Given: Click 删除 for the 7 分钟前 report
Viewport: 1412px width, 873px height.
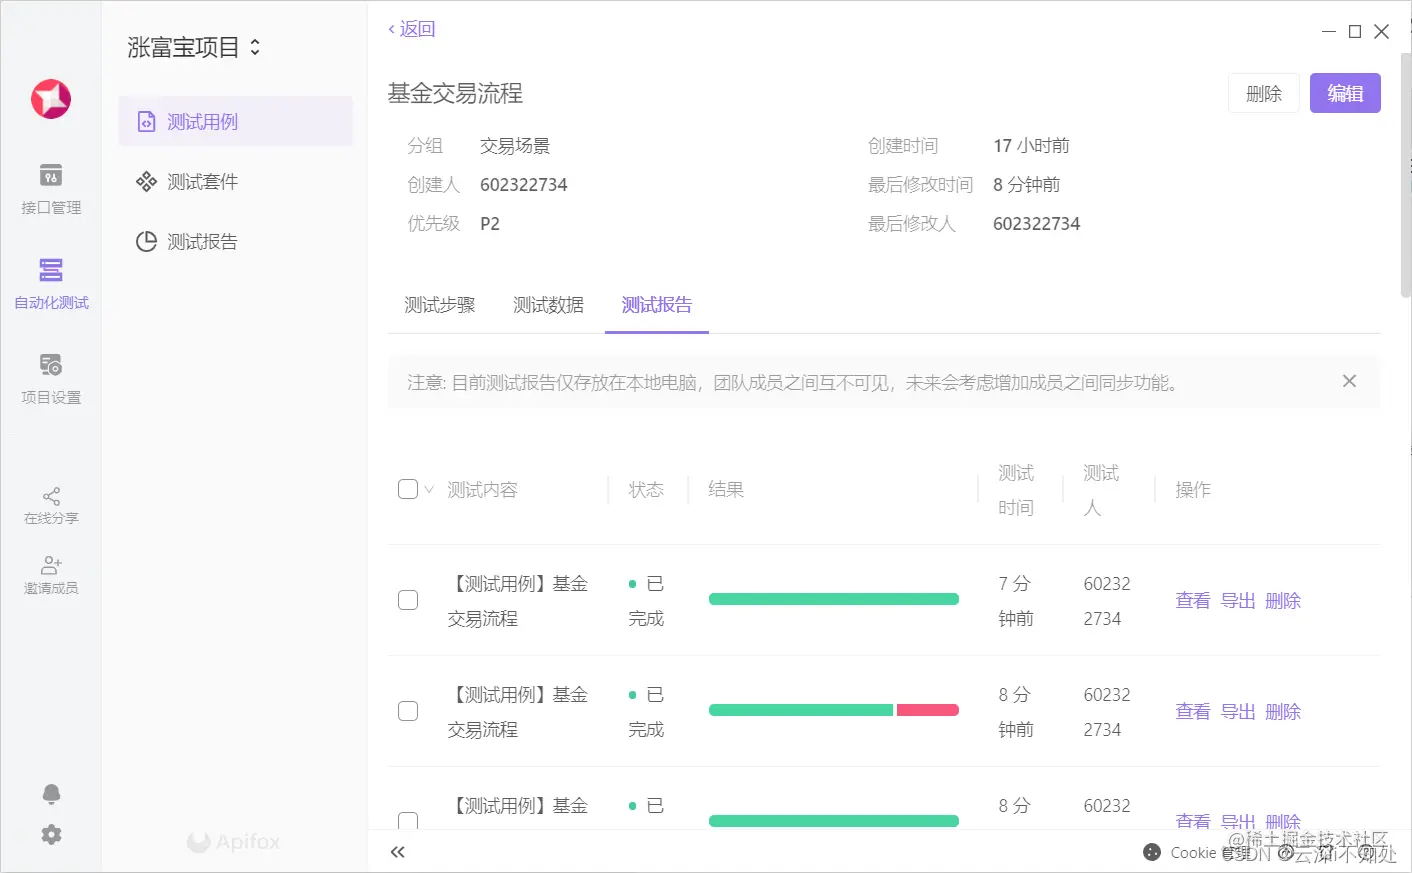Looking at the screenshot, I should coord(1283,600).
